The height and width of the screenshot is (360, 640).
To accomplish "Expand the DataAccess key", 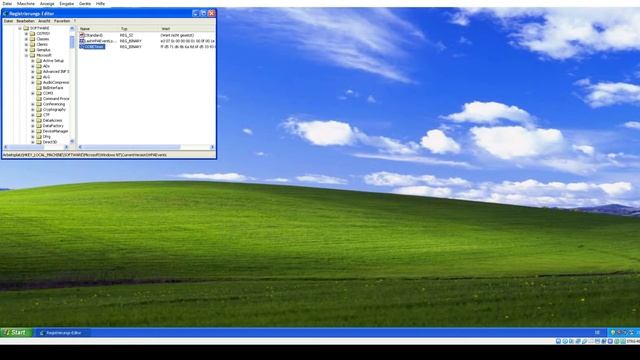I will [x=33, y=121].
